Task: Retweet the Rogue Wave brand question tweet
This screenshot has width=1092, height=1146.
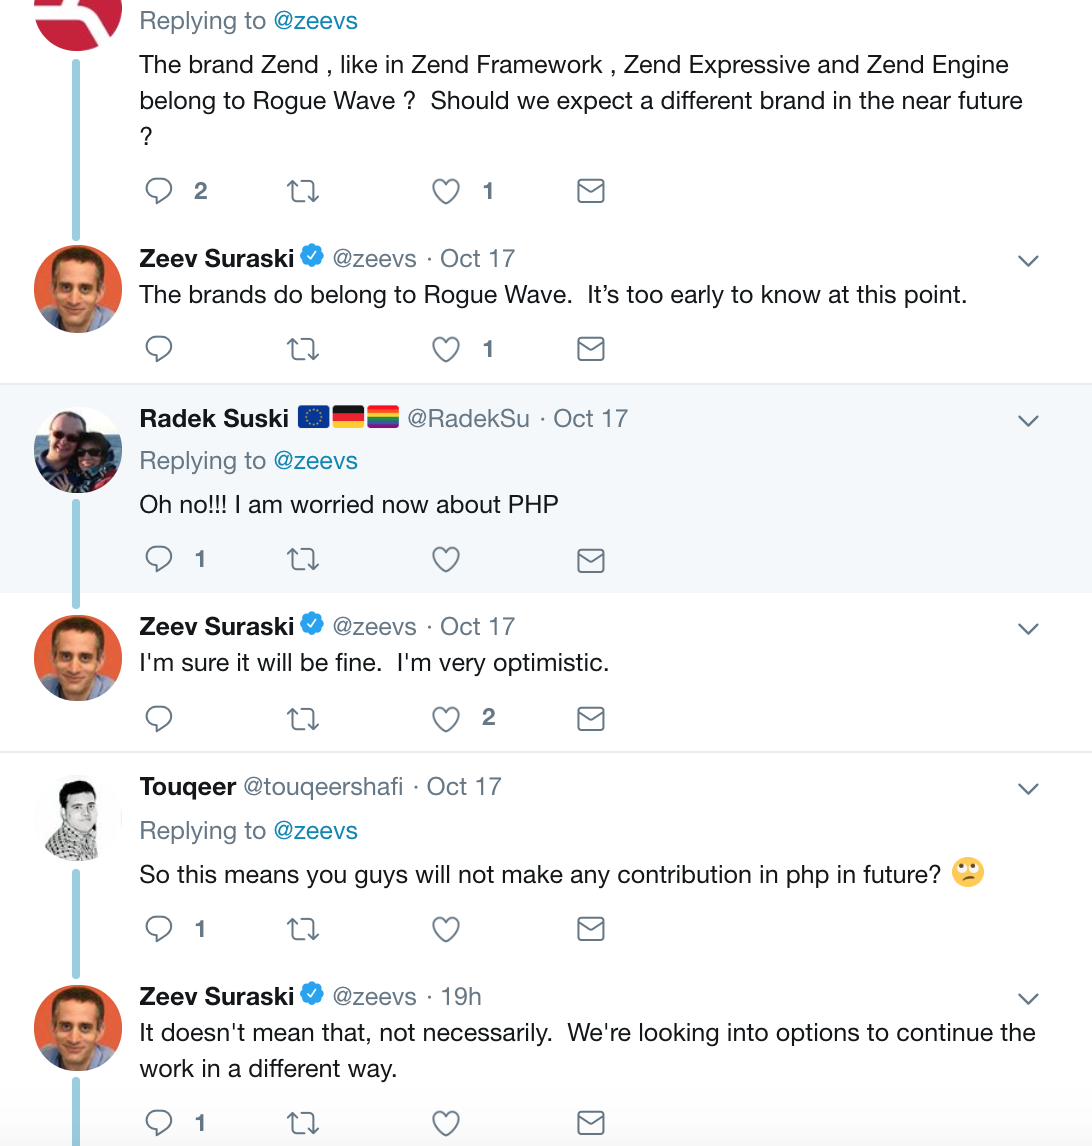Action: (303, 191)
